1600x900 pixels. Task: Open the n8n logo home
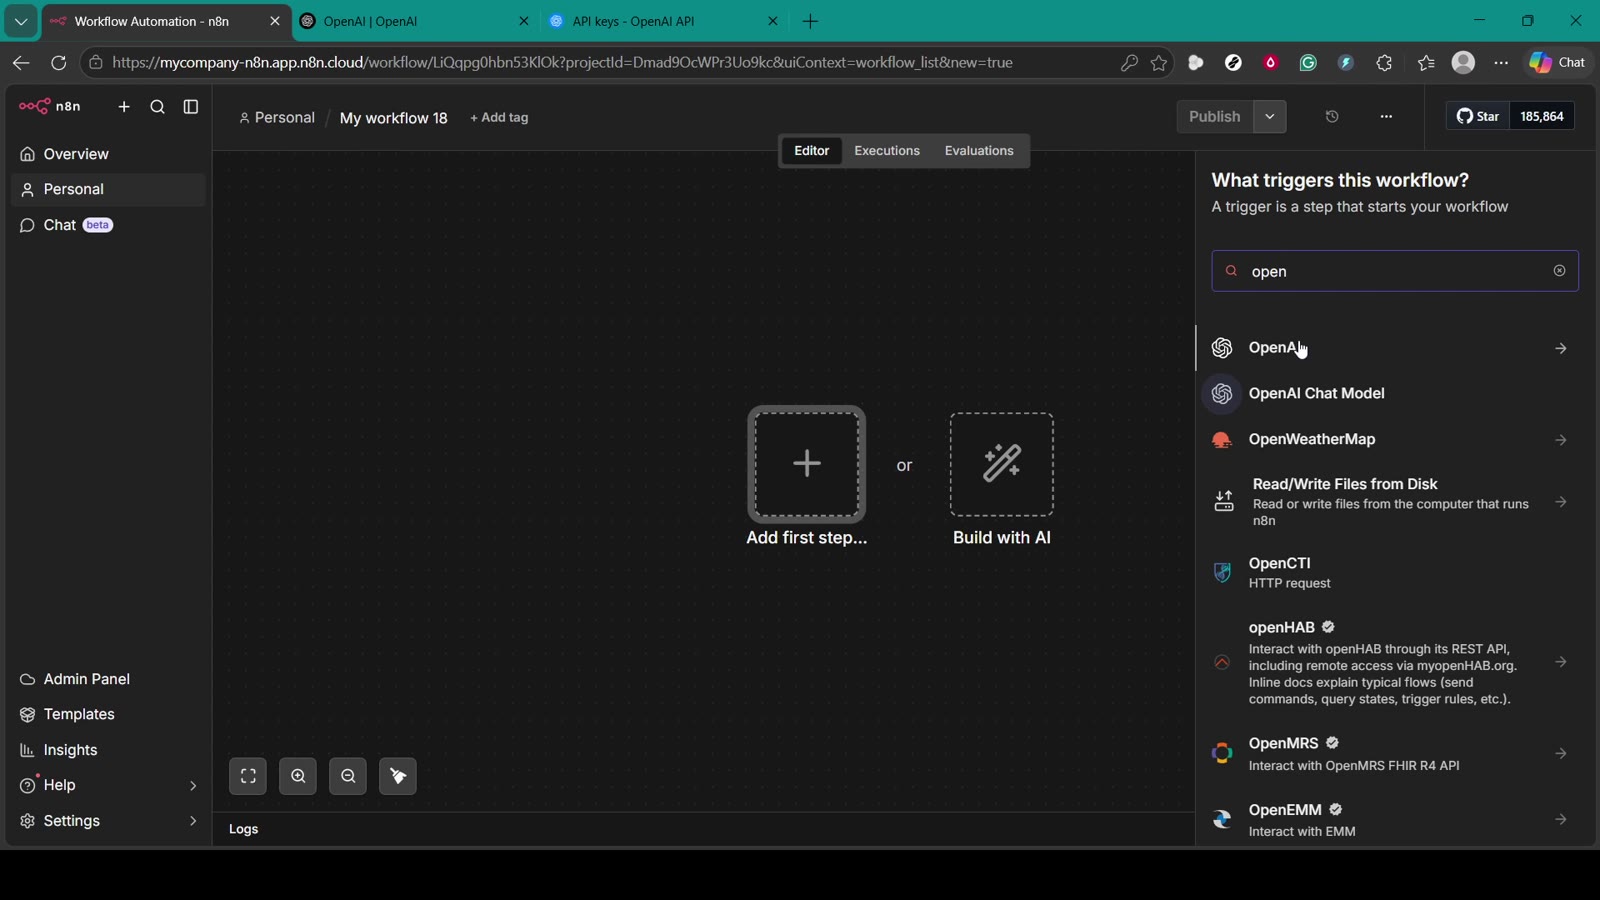50,106
